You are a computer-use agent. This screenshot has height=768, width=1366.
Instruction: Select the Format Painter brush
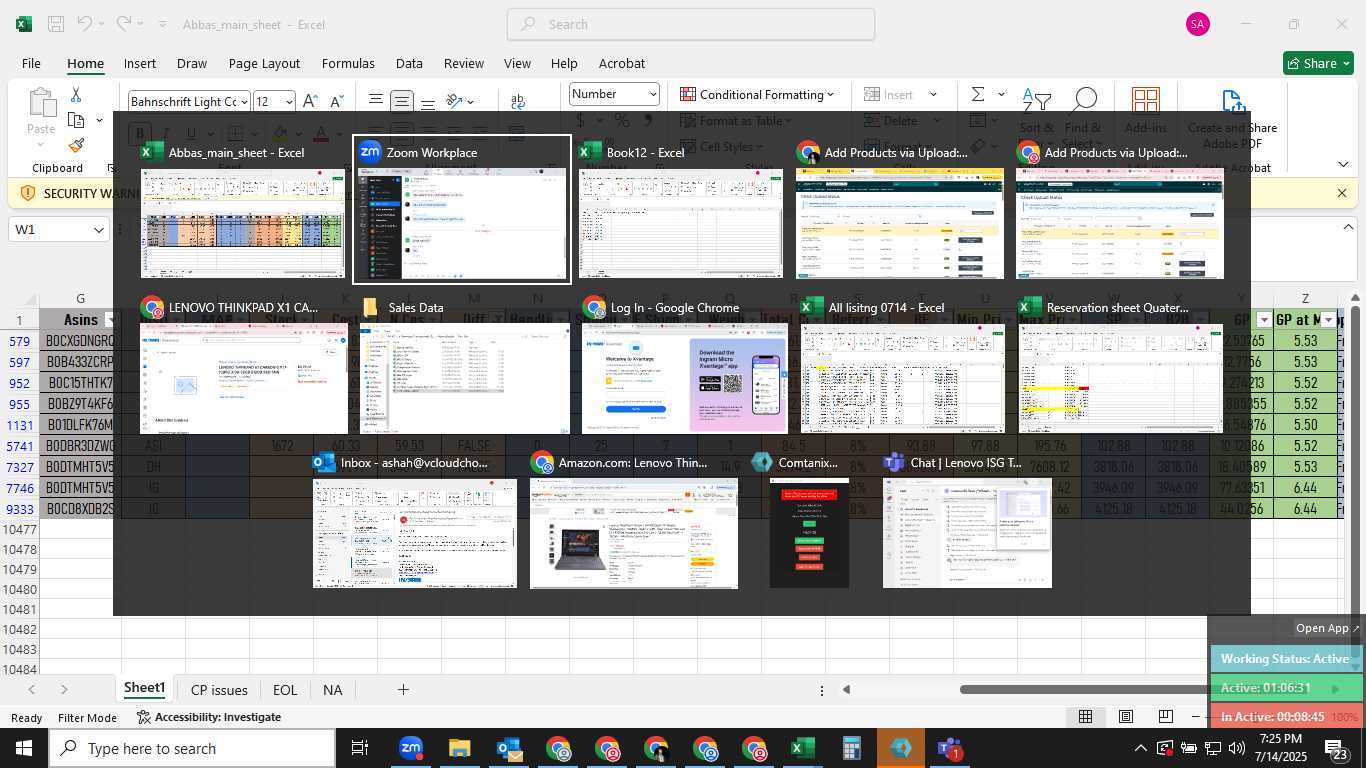click(76, 145)
